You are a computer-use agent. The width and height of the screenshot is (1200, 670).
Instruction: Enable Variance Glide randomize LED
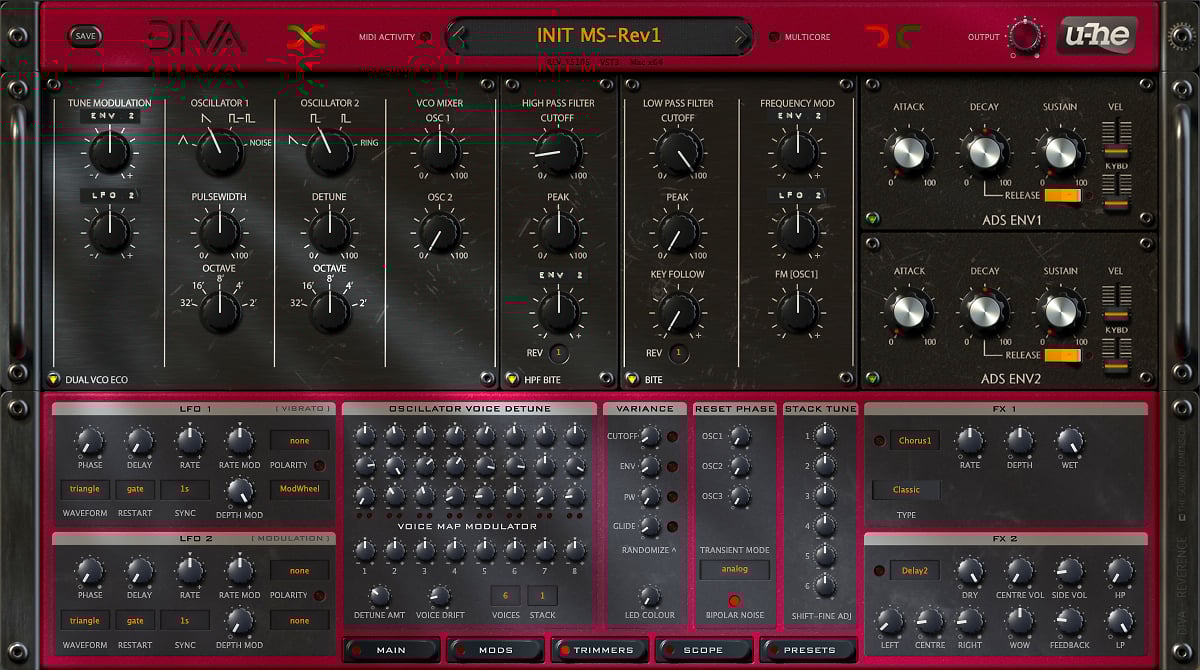[x=673, y=526]
